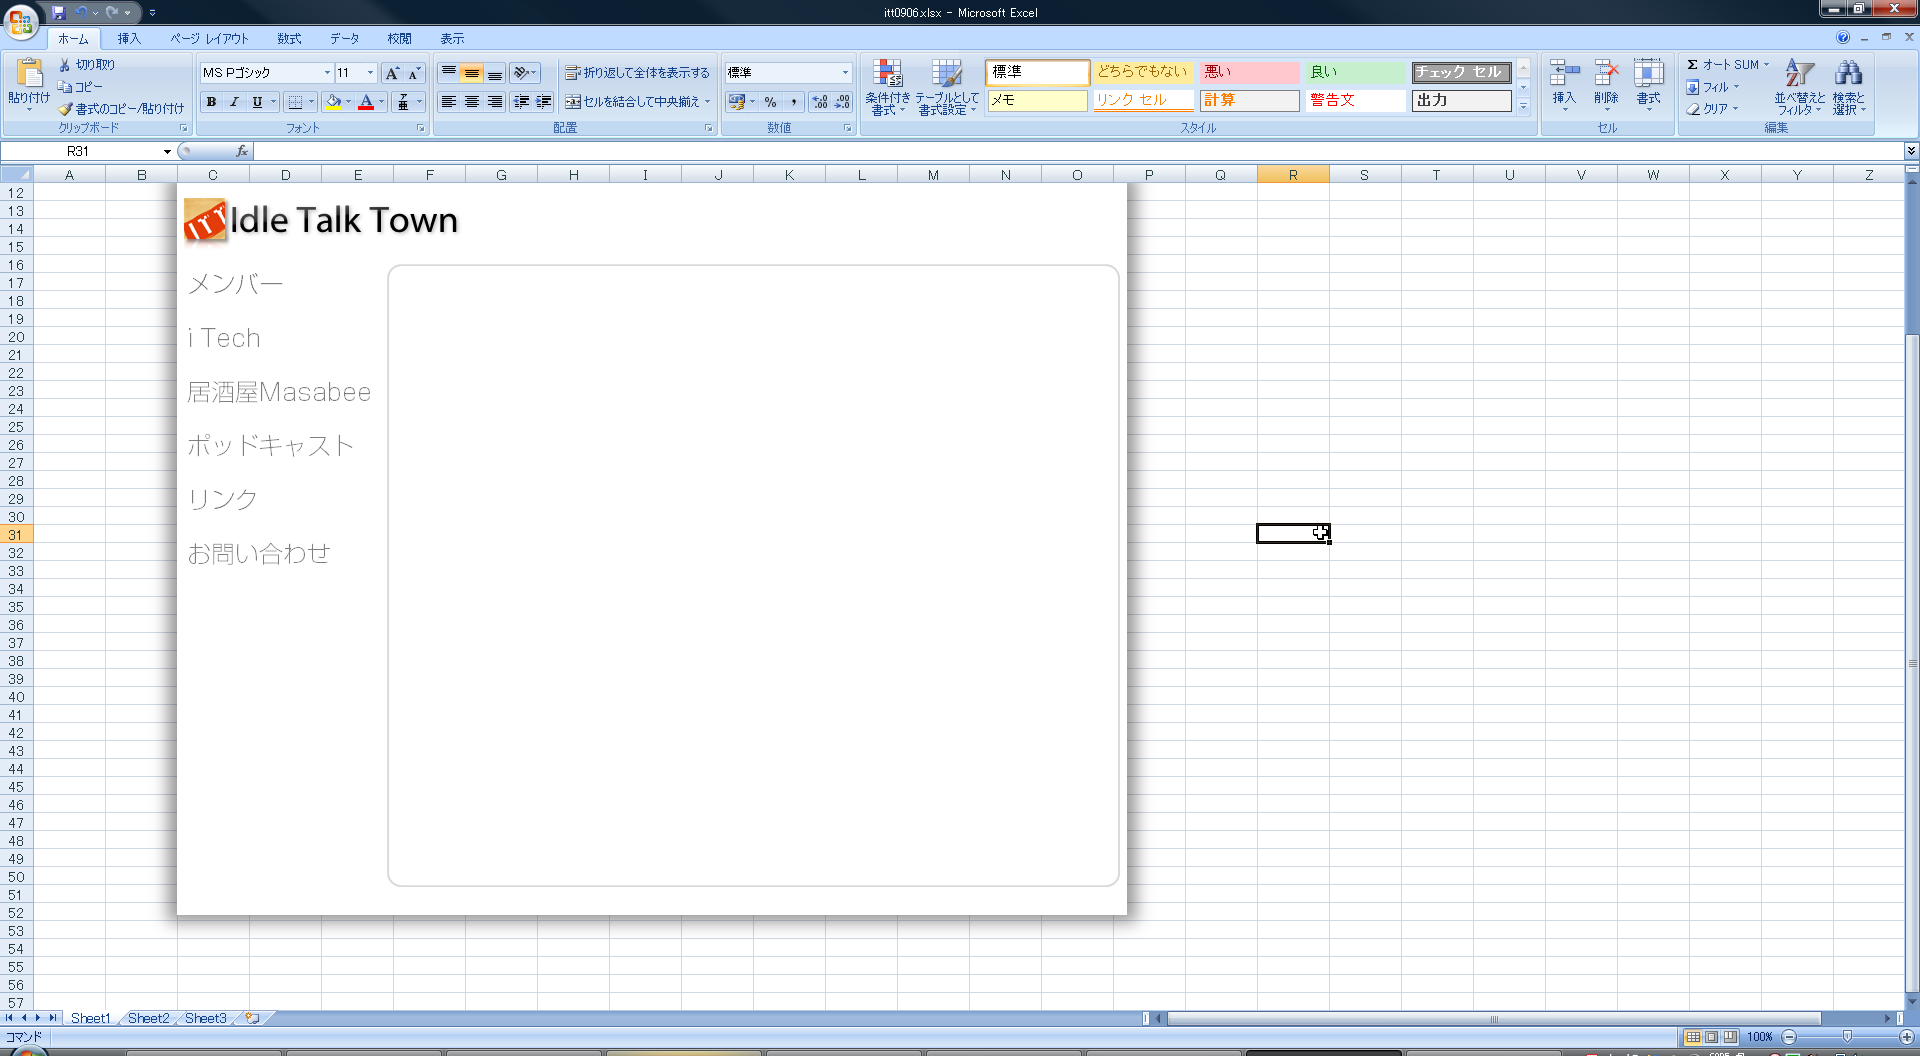Click the Orientation text-angle icon
This screenshot has height=1056, width=1920.
[x=521, y=73]
